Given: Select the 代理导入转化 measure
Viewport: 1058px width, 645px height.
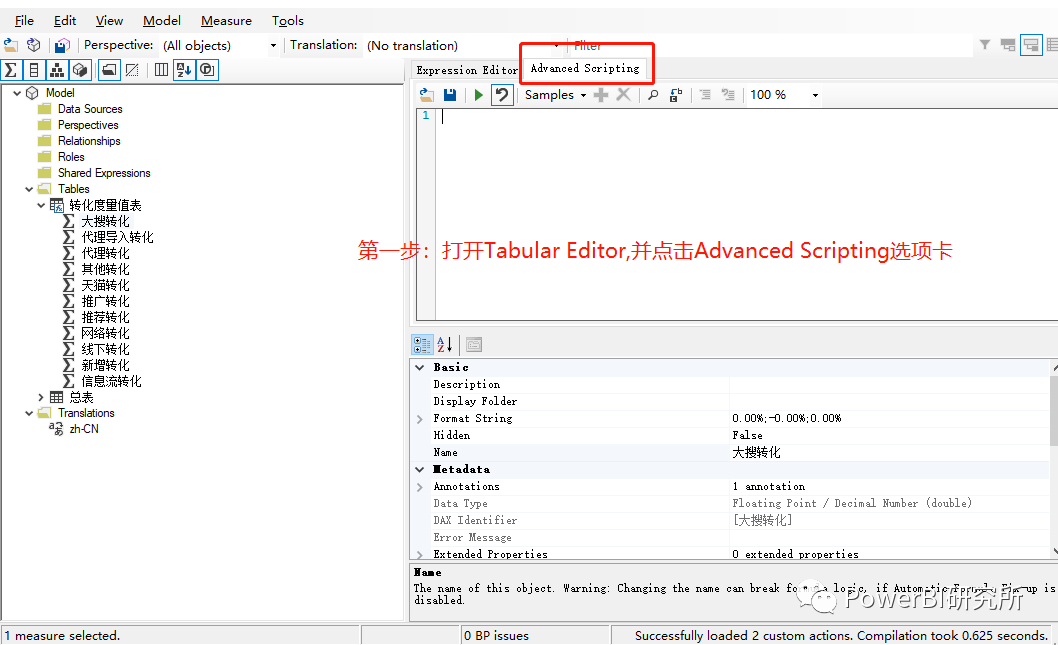Looking at the screenshot, I should click(x=117, y=237).
